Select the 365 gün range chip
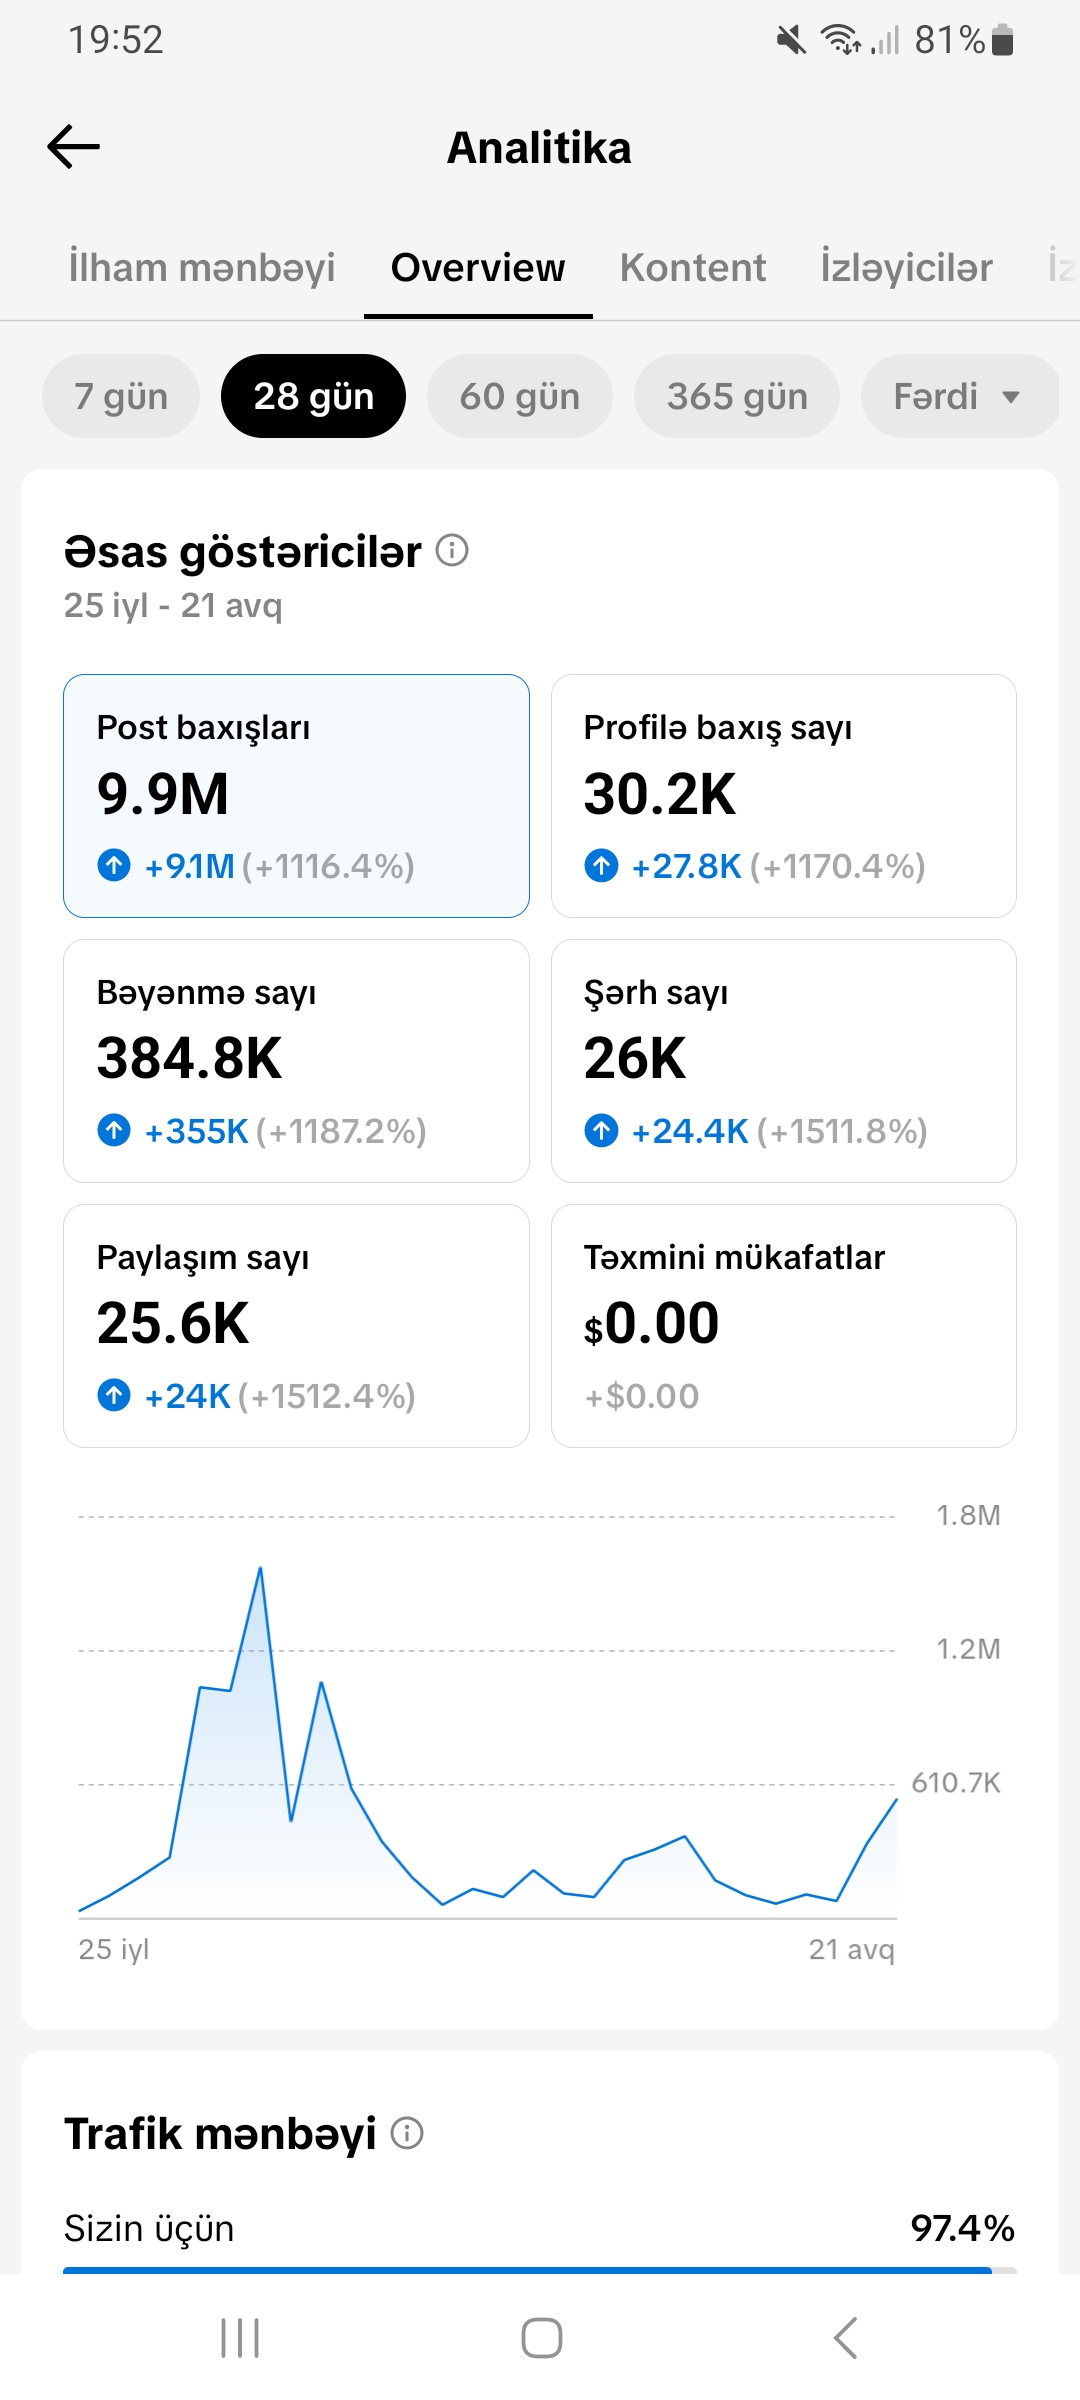Image resolution: width=1080 pixels, height=2400 pixels. click(x=737, y=396)
